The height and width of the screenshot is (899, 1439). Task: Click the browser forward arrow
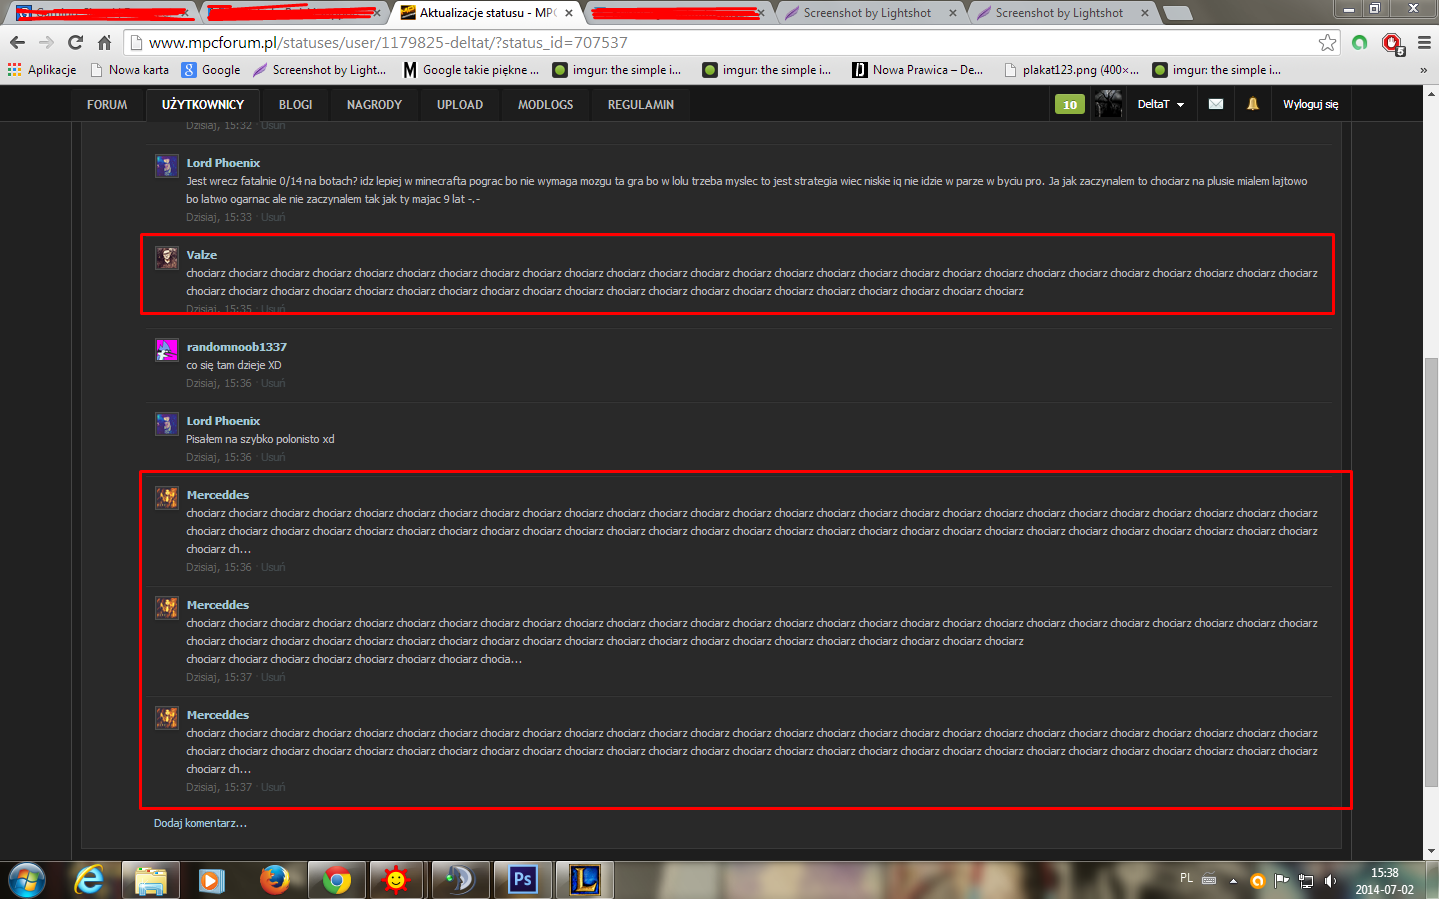tap(46, 42)
